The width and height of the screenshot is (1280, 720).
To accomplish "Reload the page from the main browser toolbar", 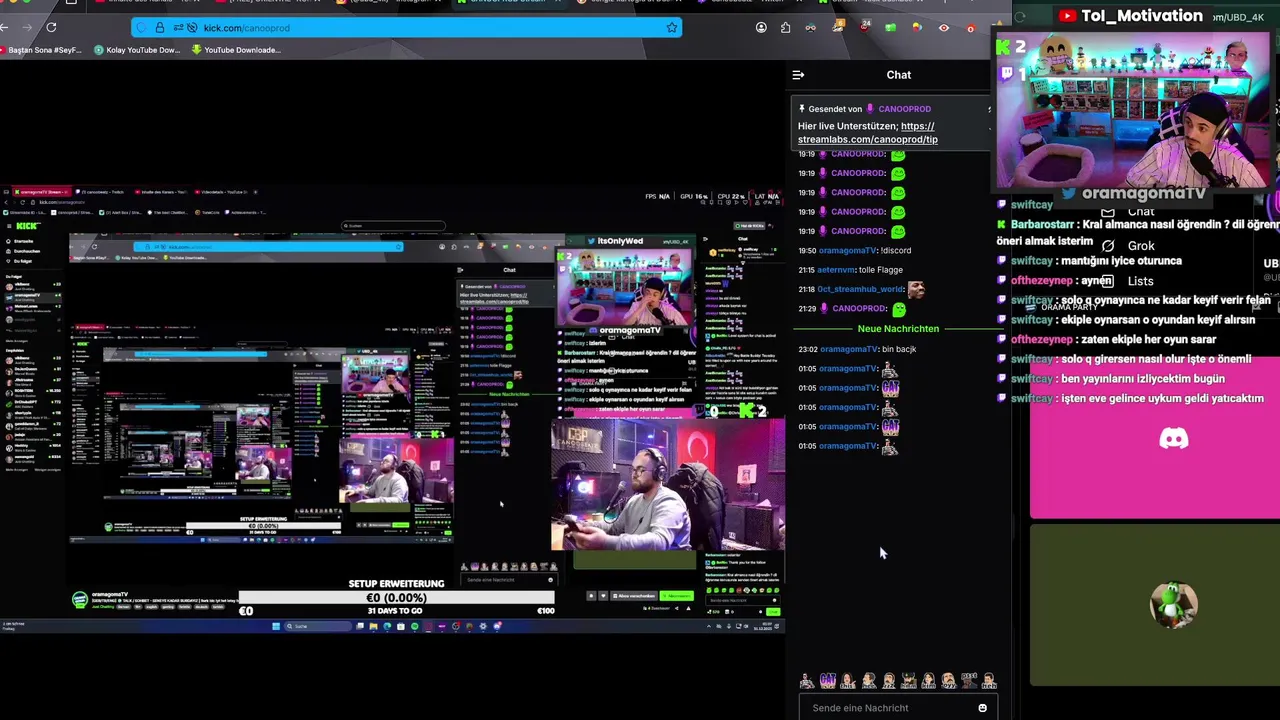I will pos(51,28).
